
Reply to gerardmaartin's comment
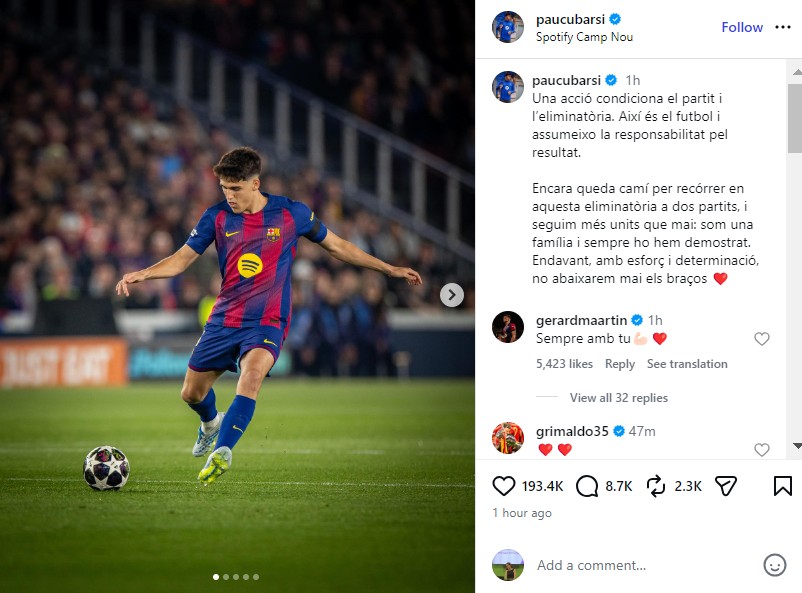coord(620,364)
